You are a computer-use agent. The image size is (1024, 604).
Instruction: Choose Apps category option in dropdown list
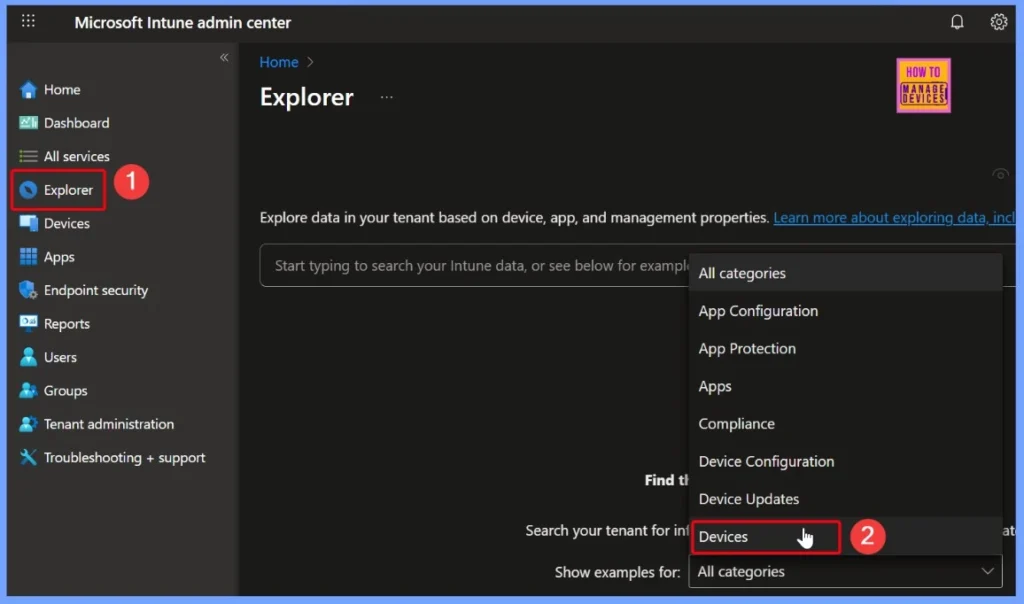click(x=845, y=386)
